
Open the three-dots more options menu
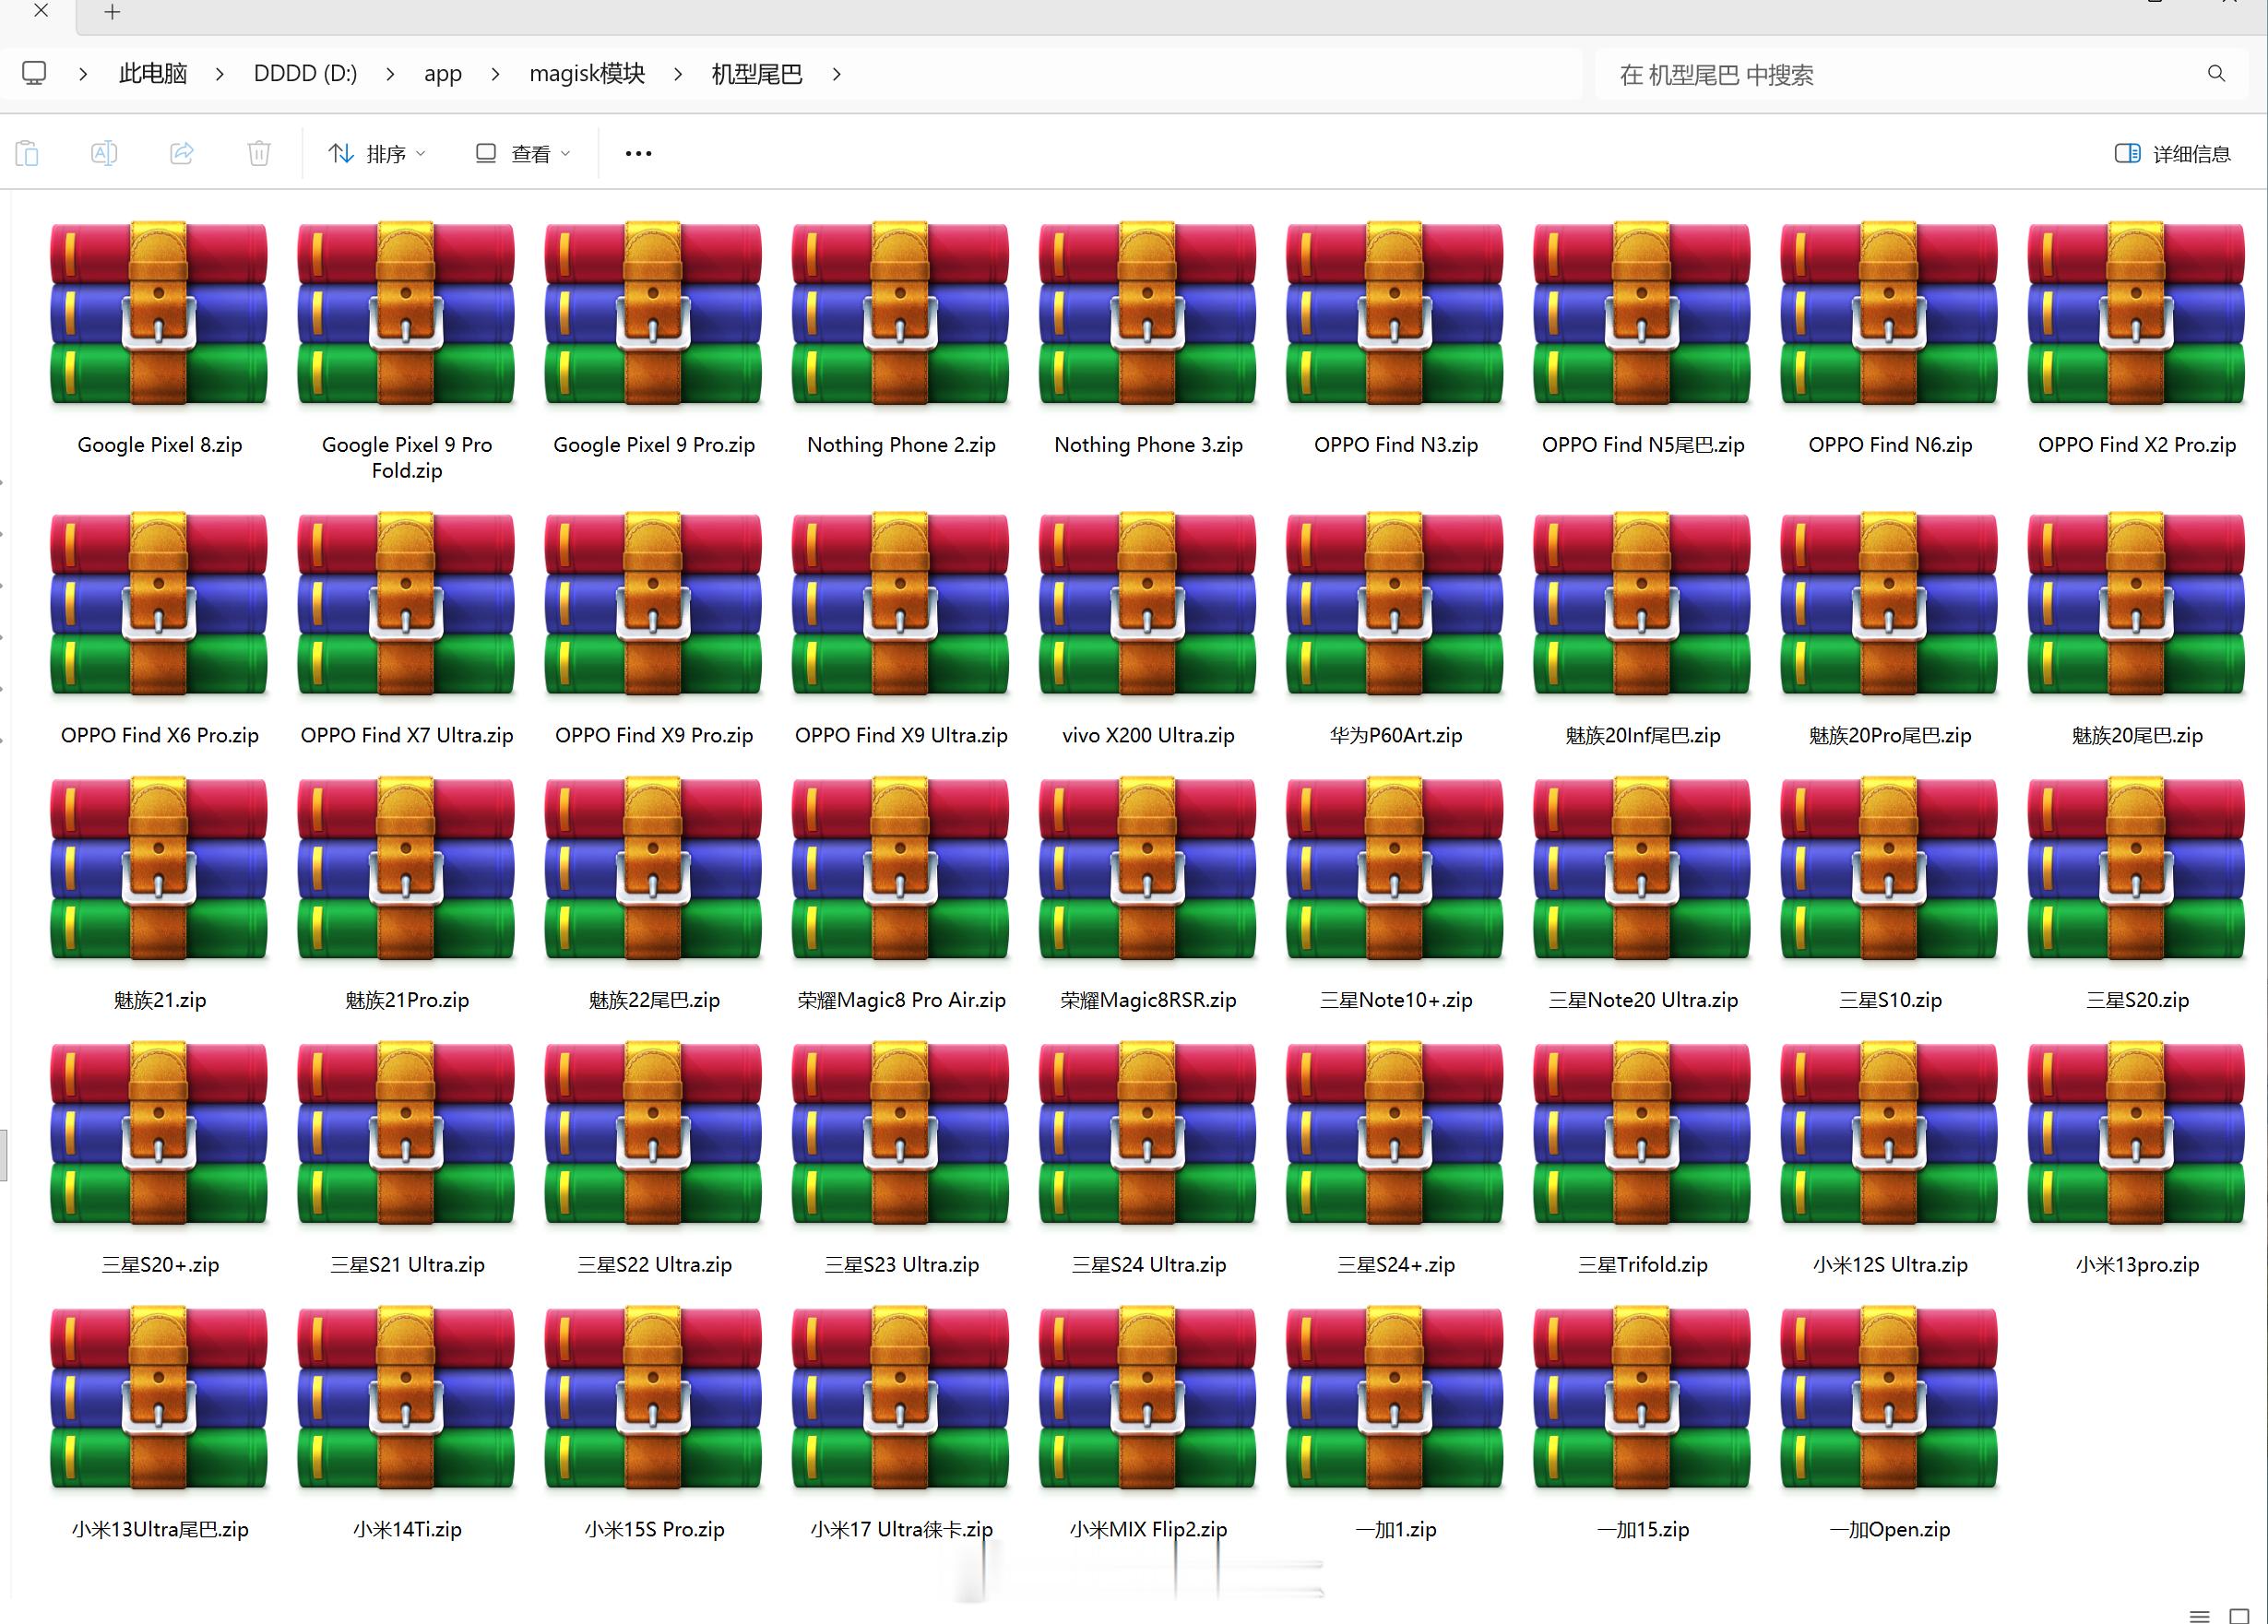pyautogui.click(x=638, y=153)
